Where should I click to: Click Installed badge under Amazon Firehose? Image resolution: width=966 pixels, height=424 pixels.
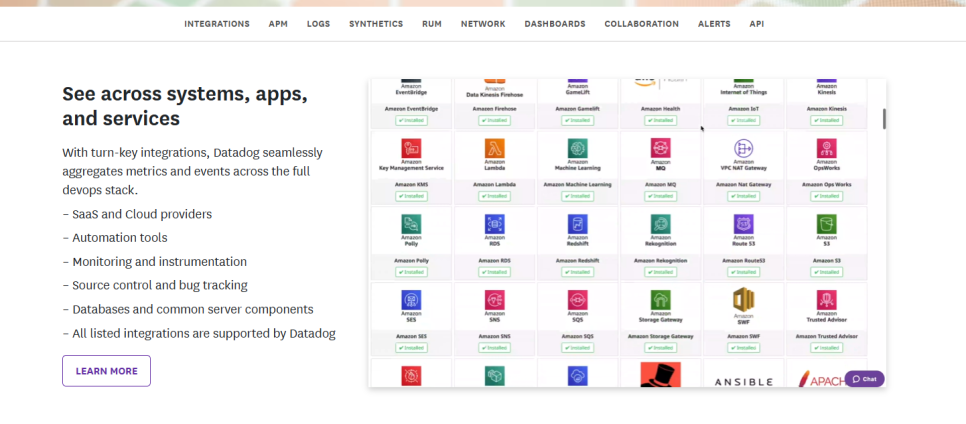tap(494, 120)
